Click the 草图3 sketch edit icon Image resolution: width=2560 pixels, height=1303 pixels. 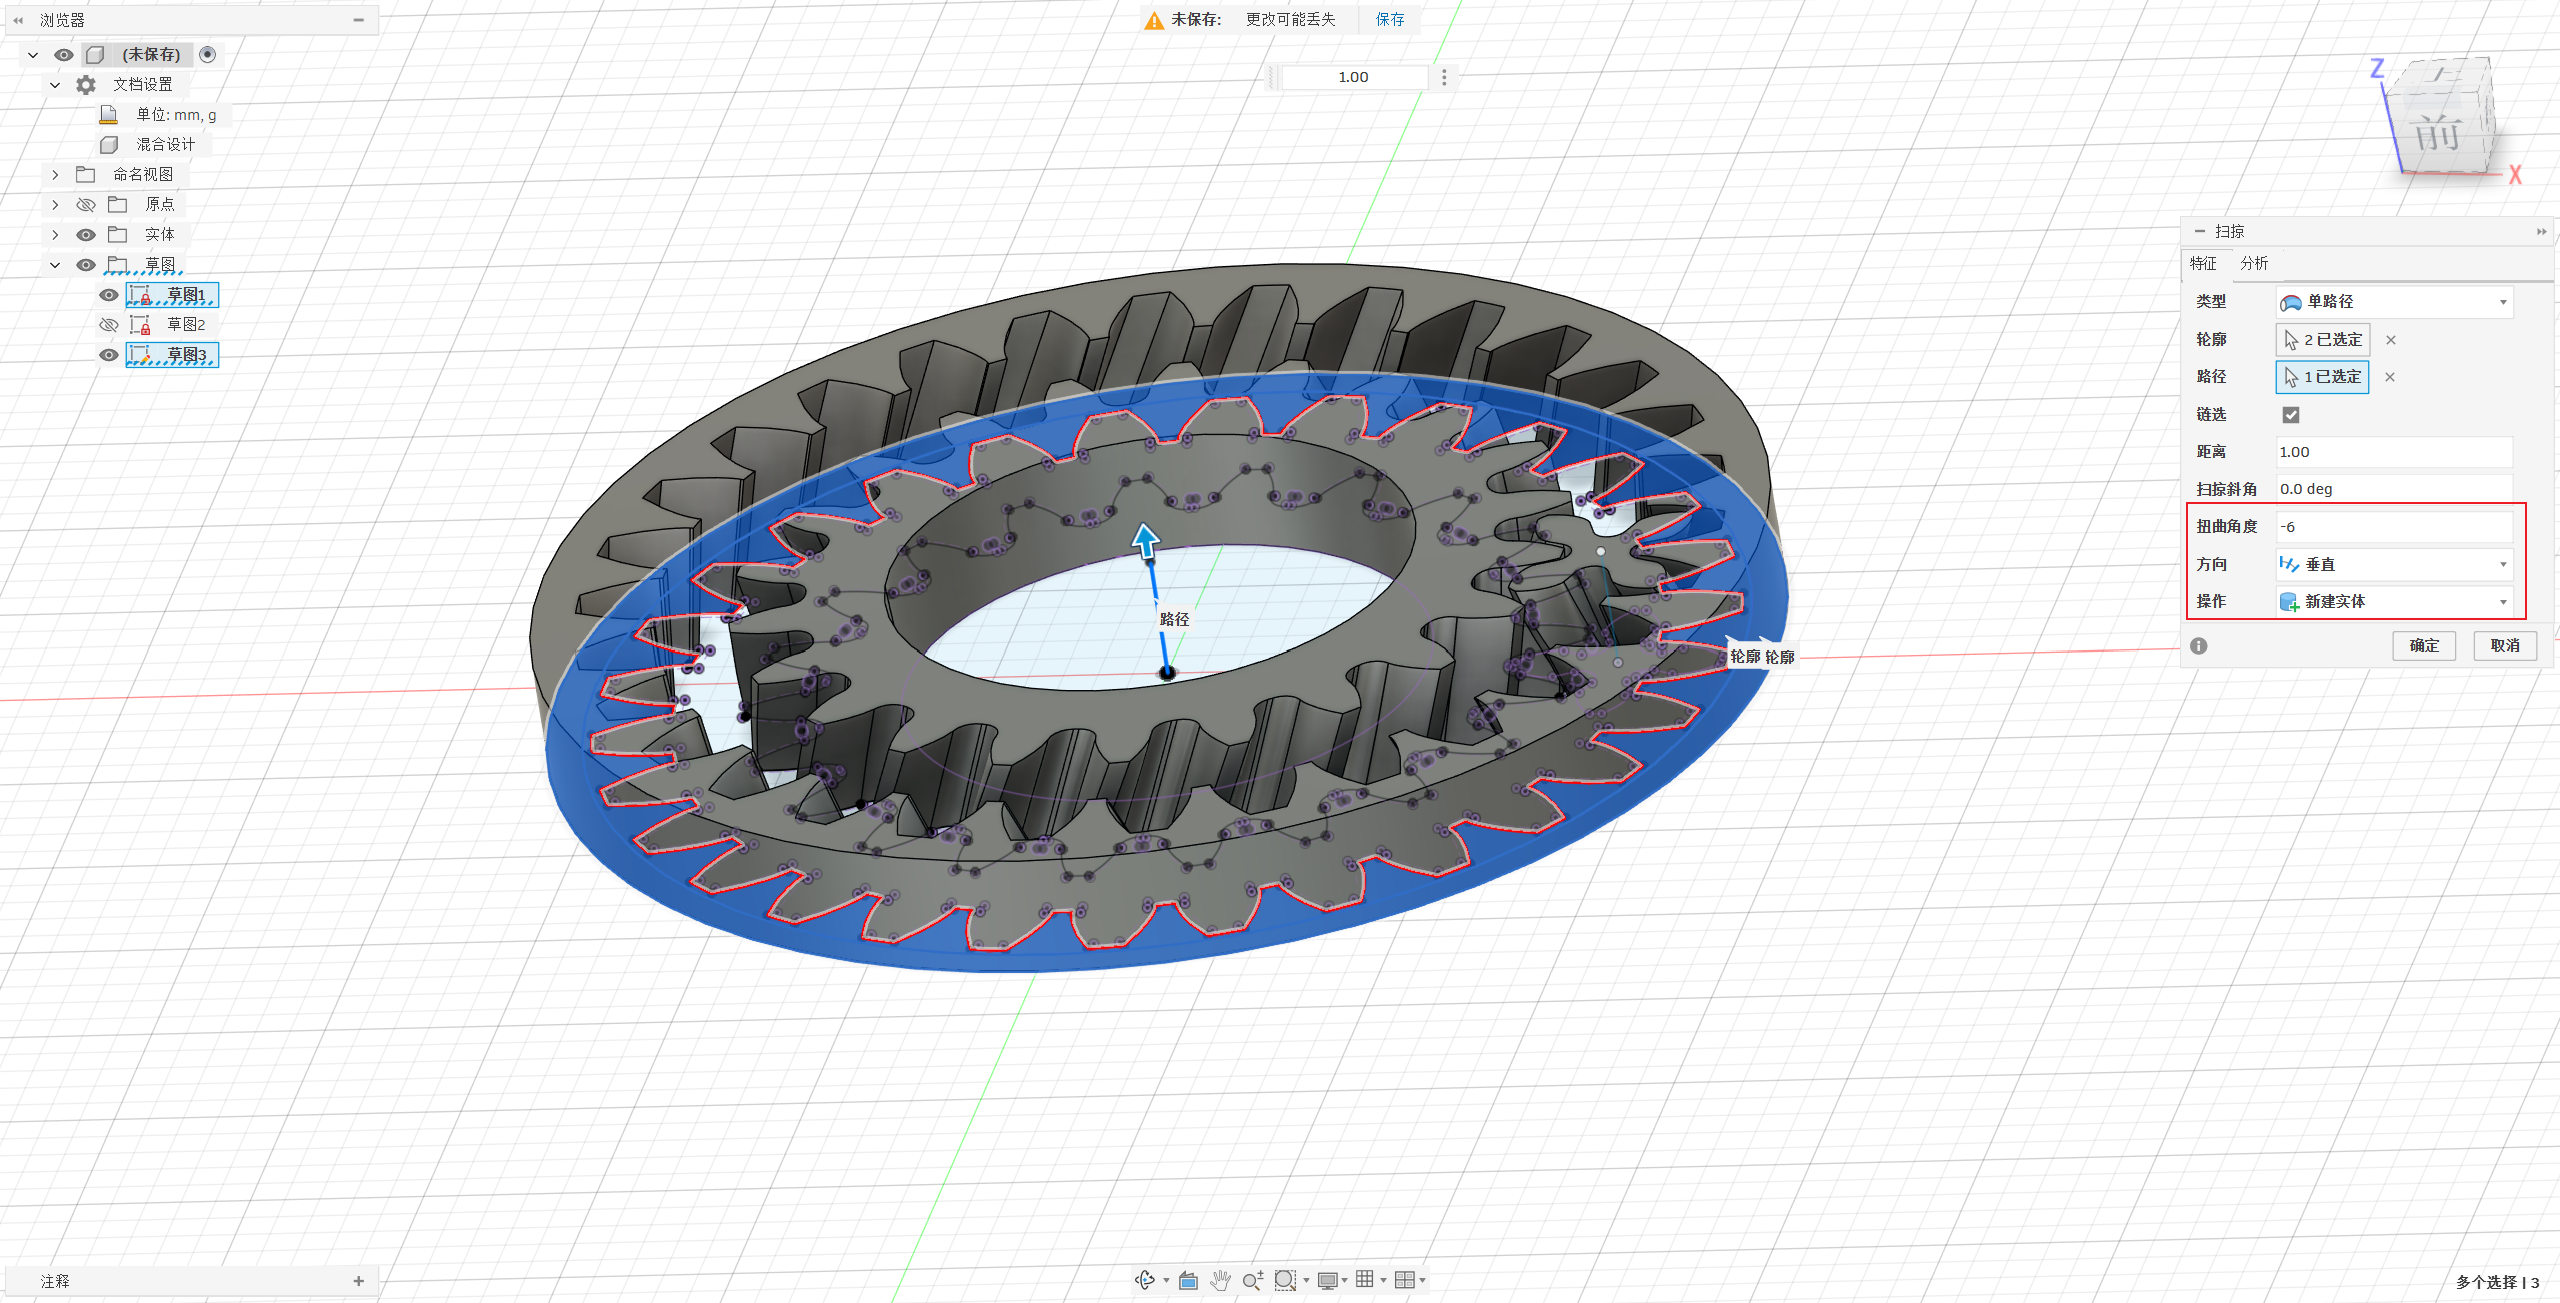click(x=141, y=355)
